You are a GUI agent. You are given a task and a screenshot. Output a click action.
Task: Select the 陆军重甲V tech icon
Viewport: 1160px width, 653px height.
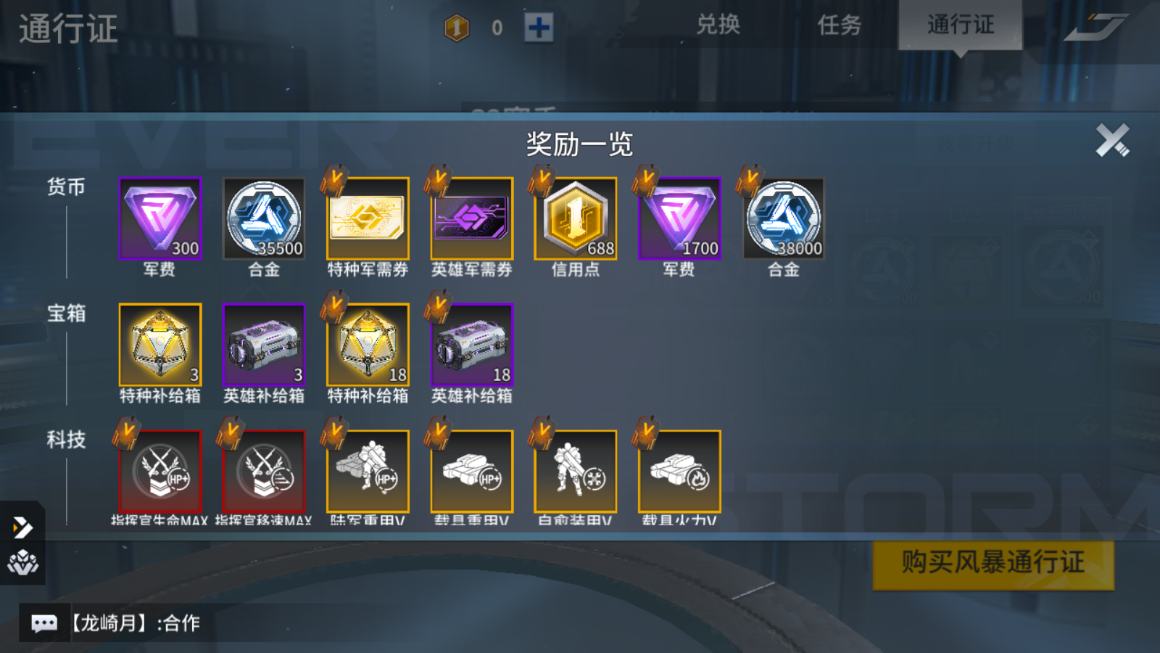[x=368, y=471]
